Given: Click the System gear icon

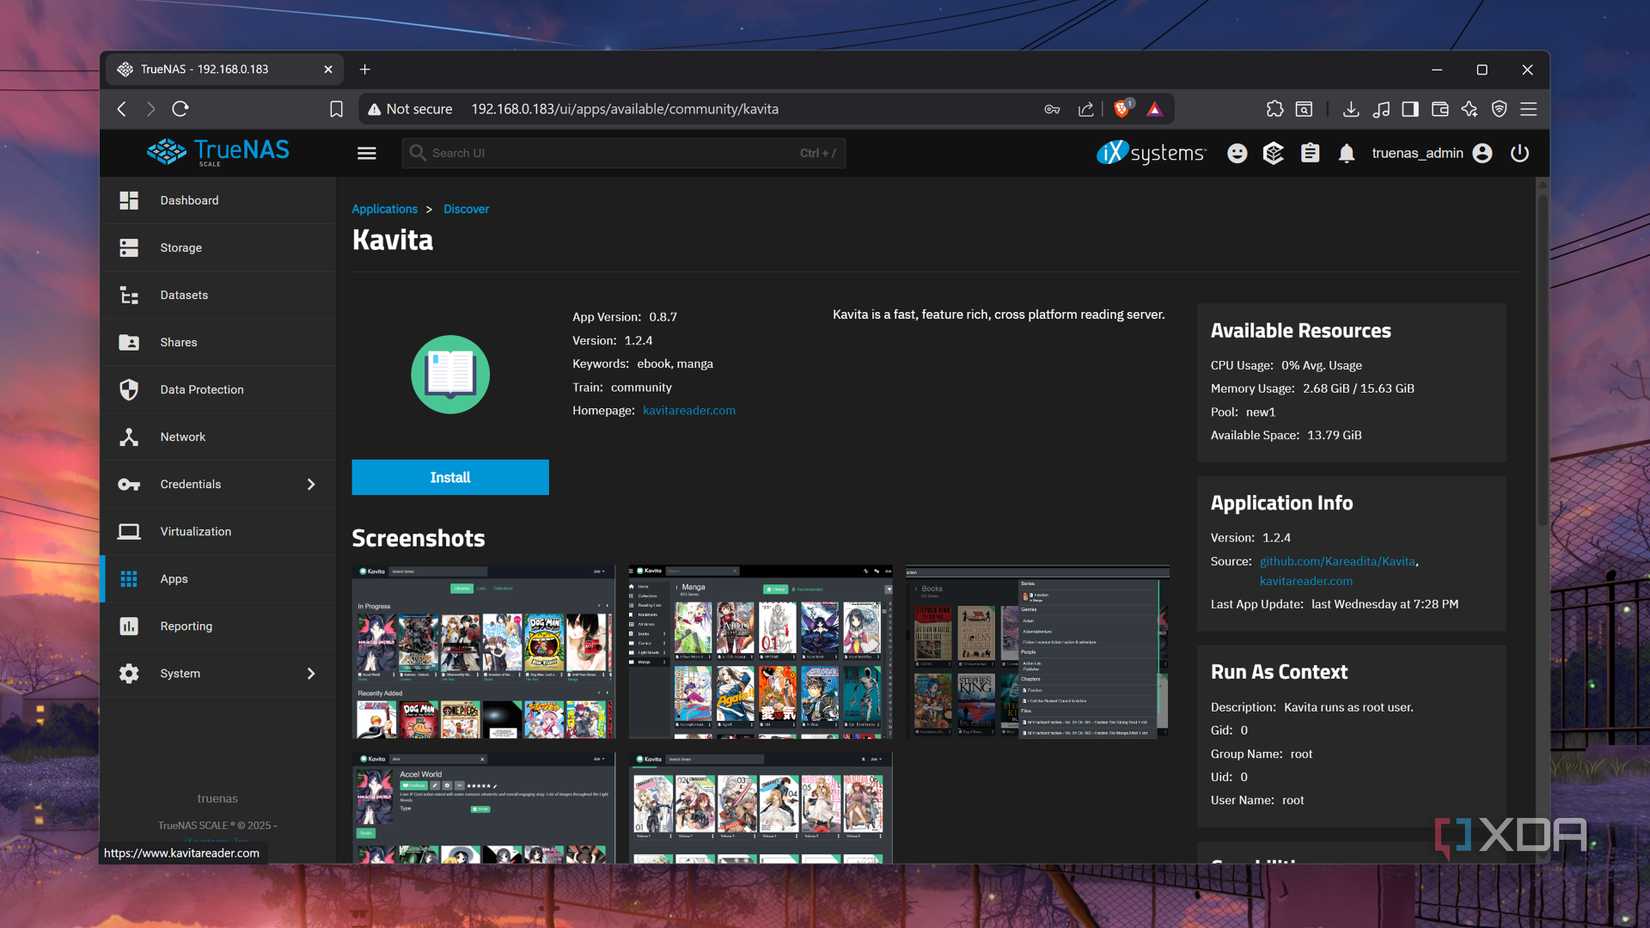Looking at the screenshot, I should (129, 673).
